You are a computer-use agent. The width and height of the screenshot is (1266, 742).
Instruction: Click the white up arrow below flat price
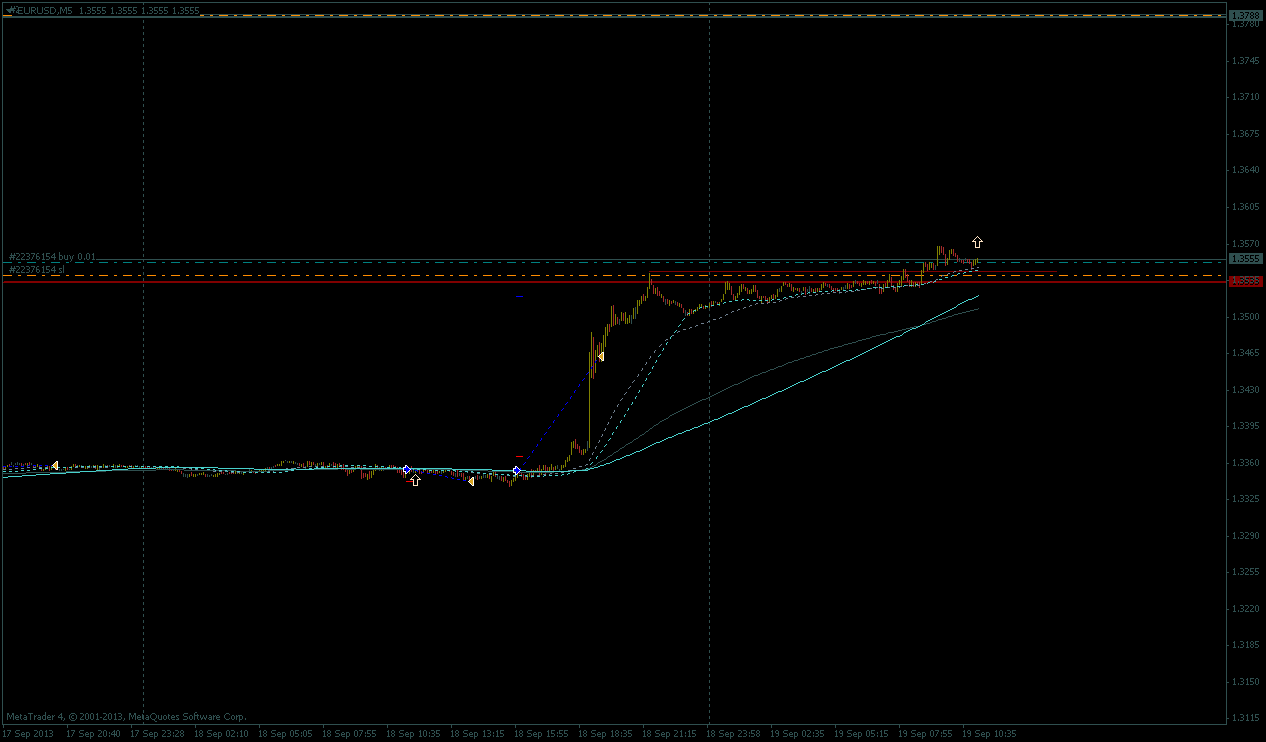tap(415, 481)
